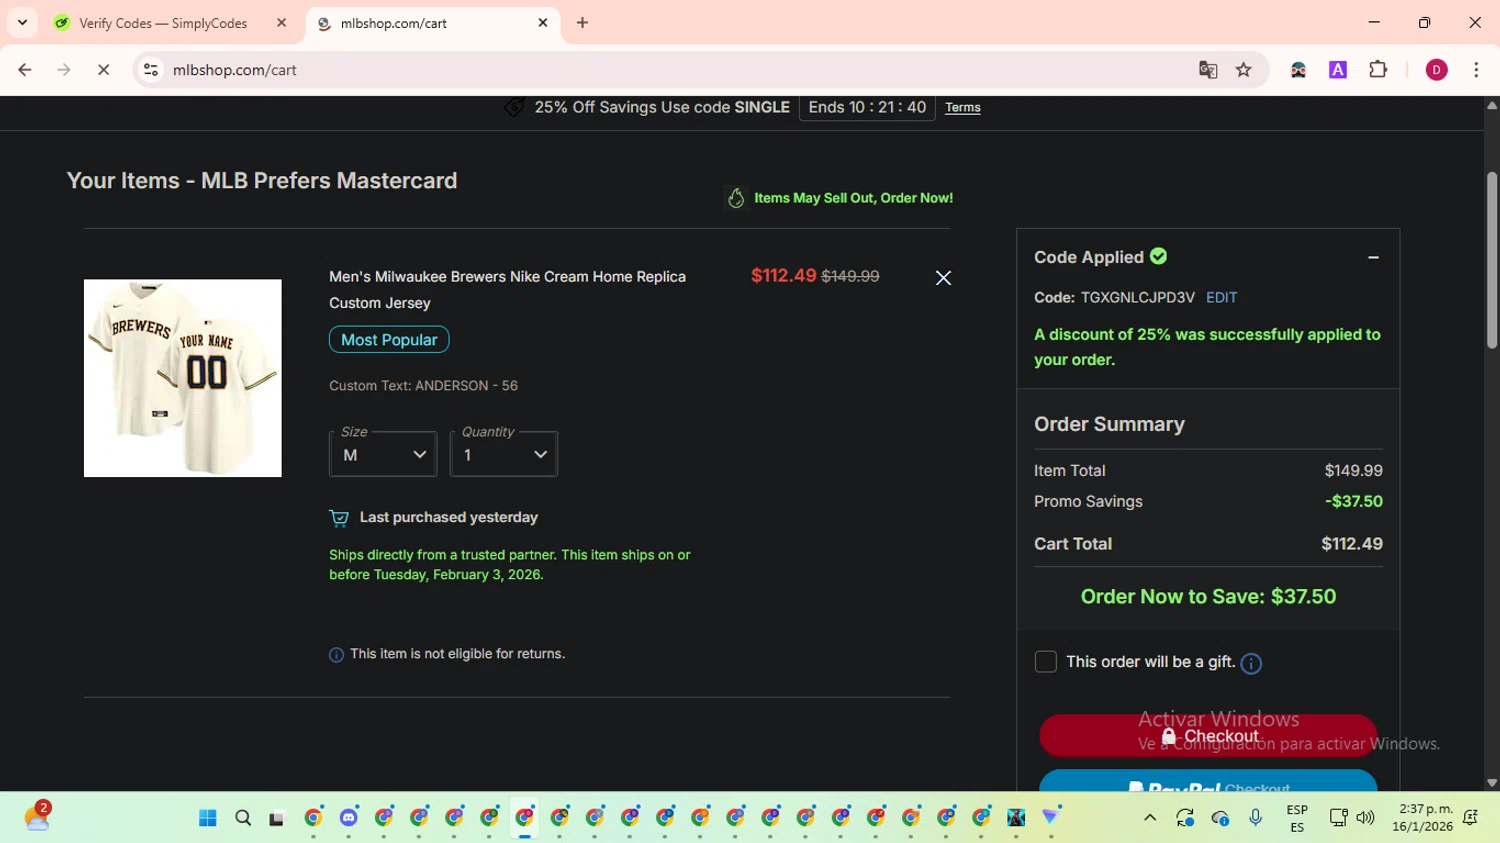1500x843 pixels.
Task: Click the Promo Savings -$37.50 value
Action: click(1354, 502)
